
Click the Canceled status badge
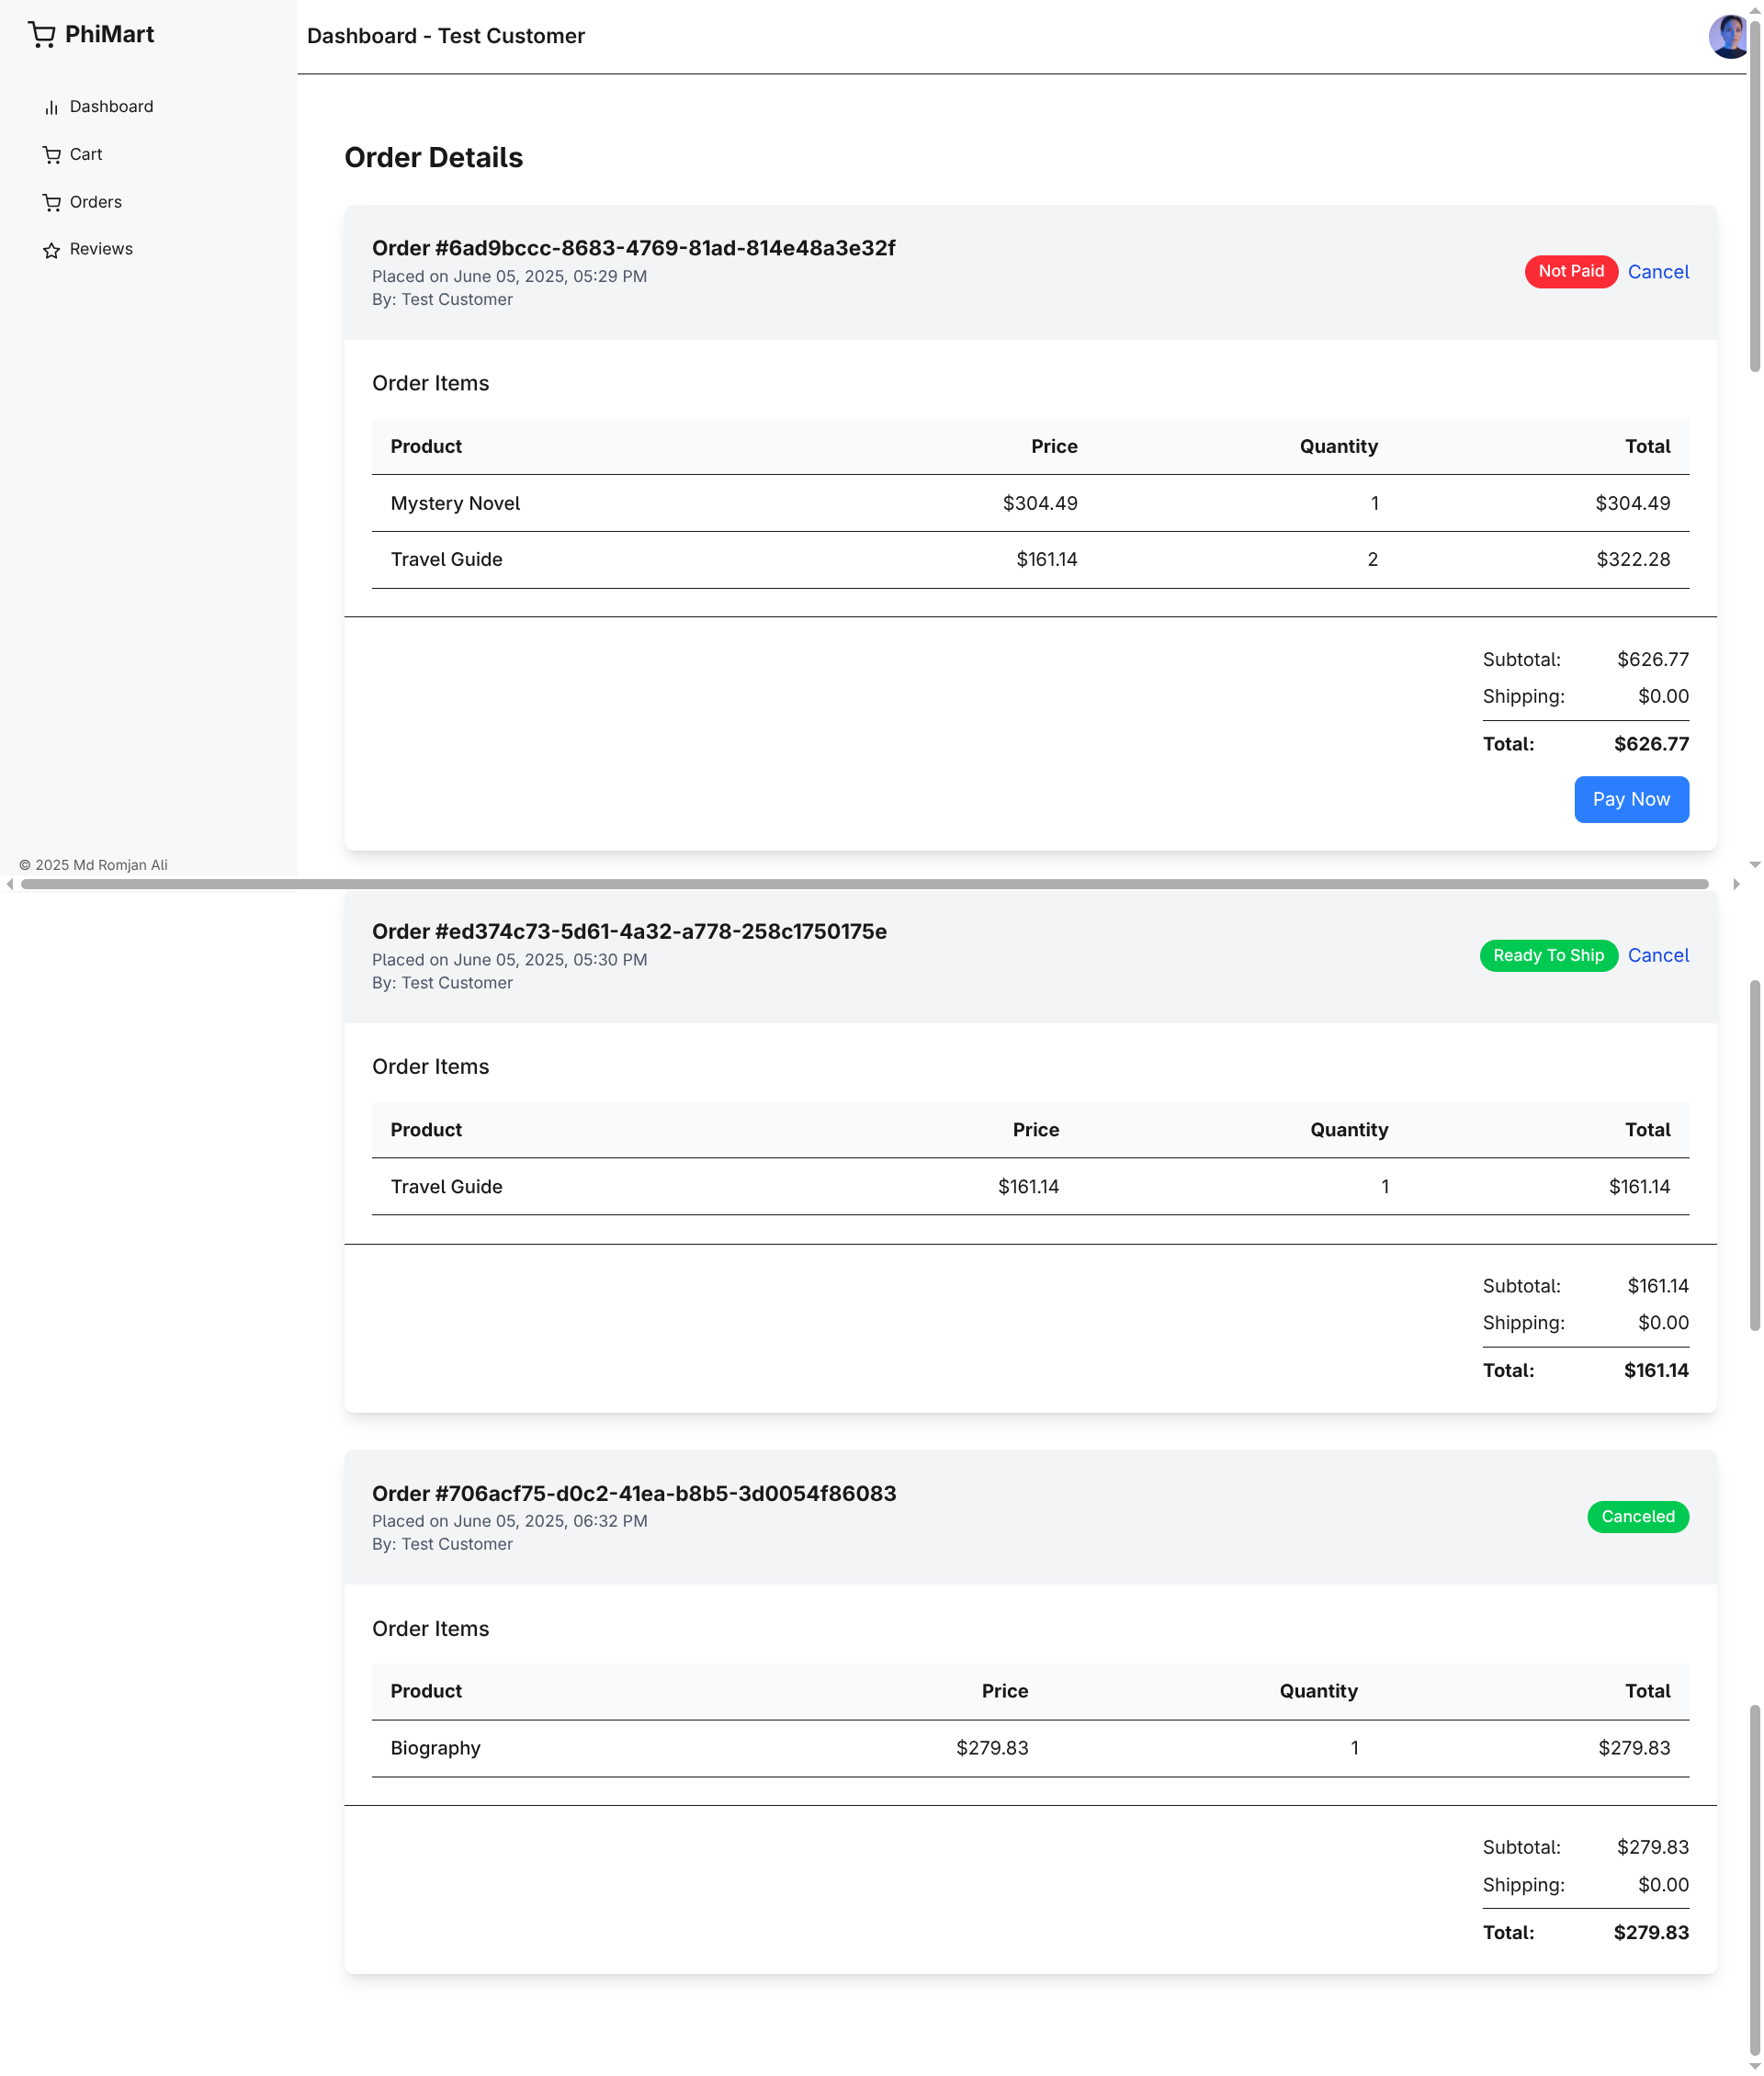coord(1637,1516)
